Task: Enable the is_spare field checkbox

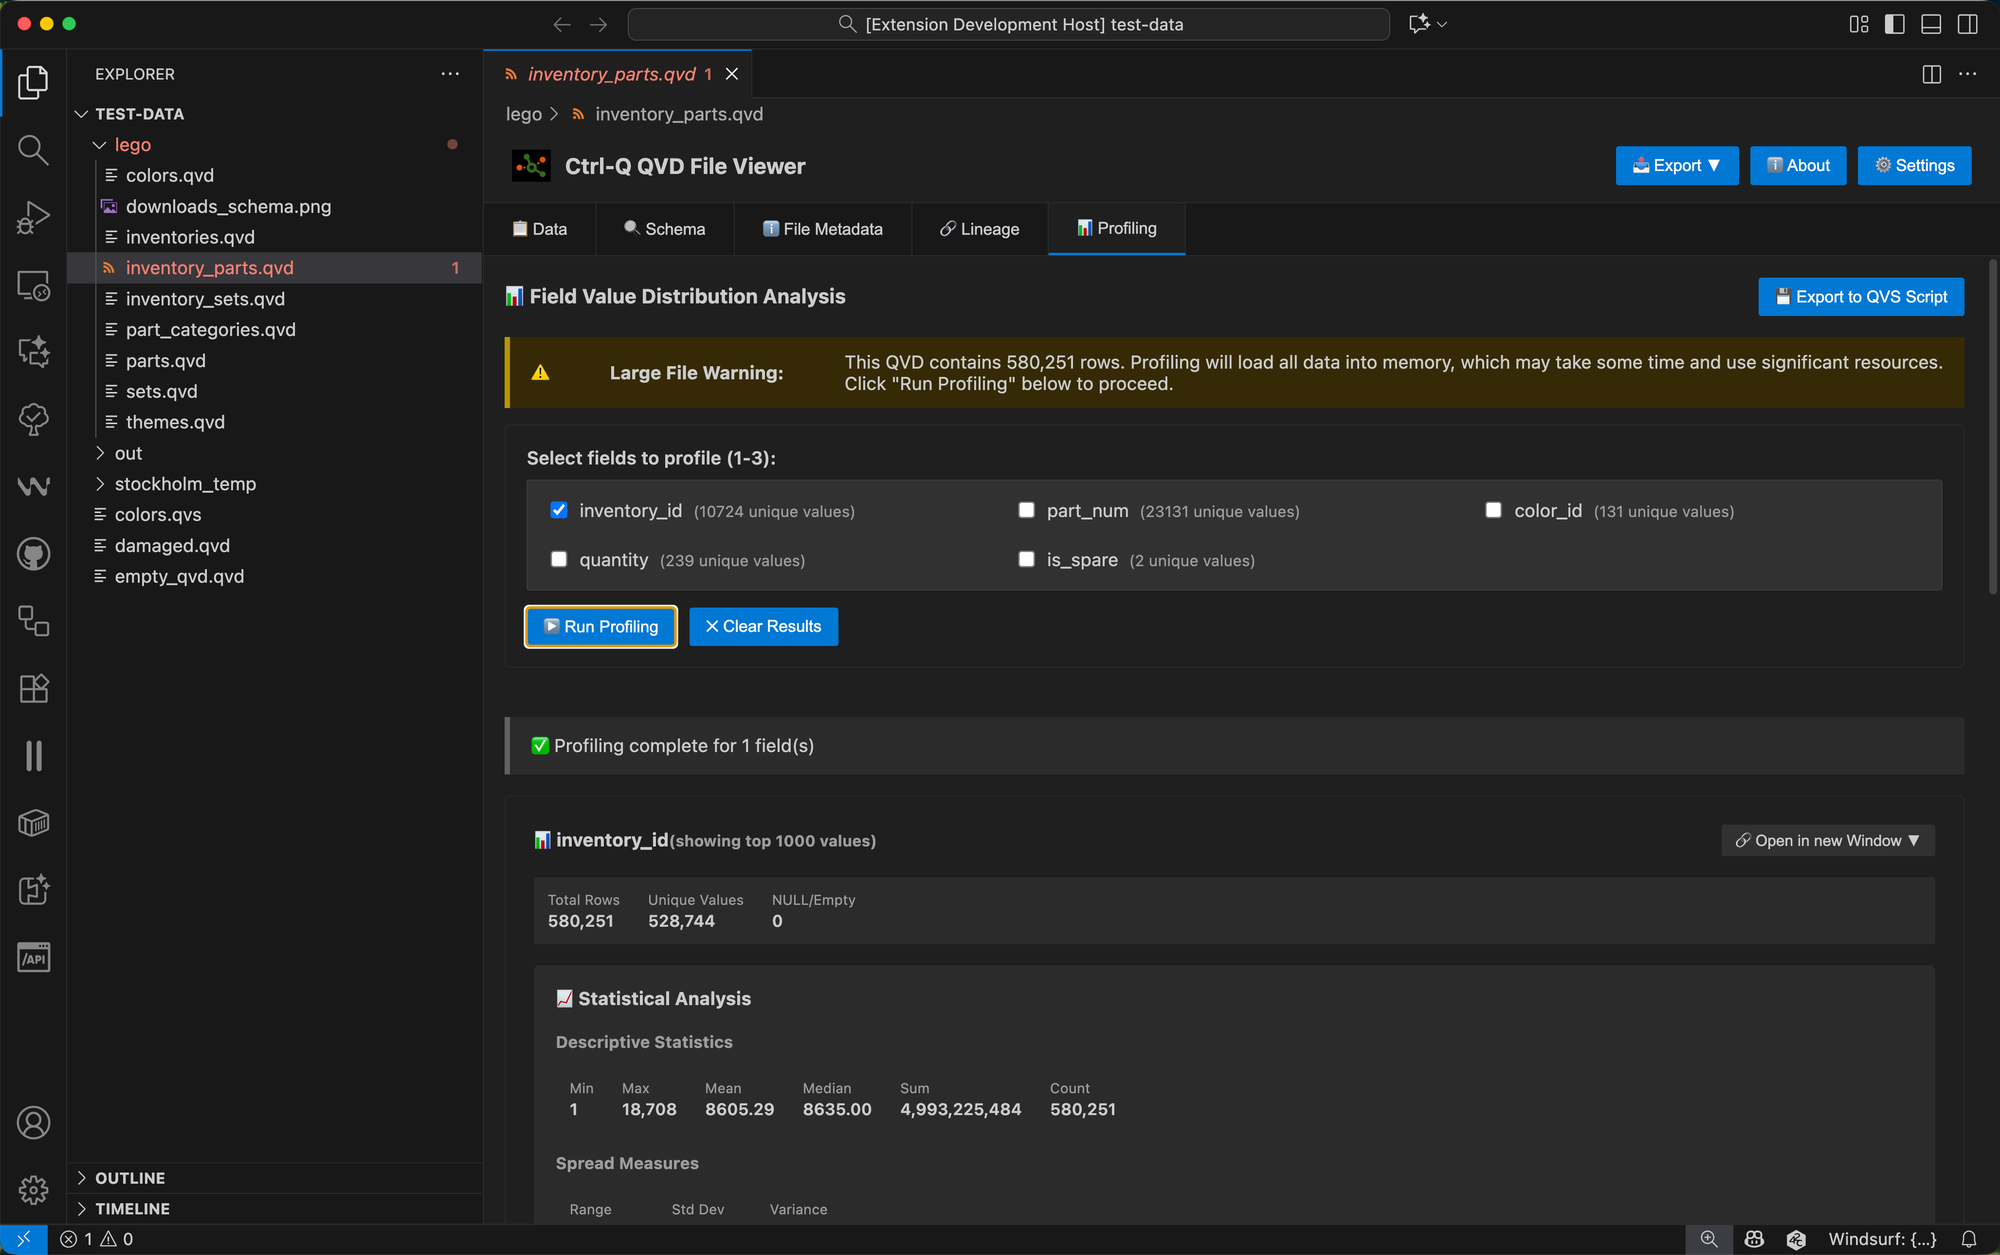Action: 1026,559
